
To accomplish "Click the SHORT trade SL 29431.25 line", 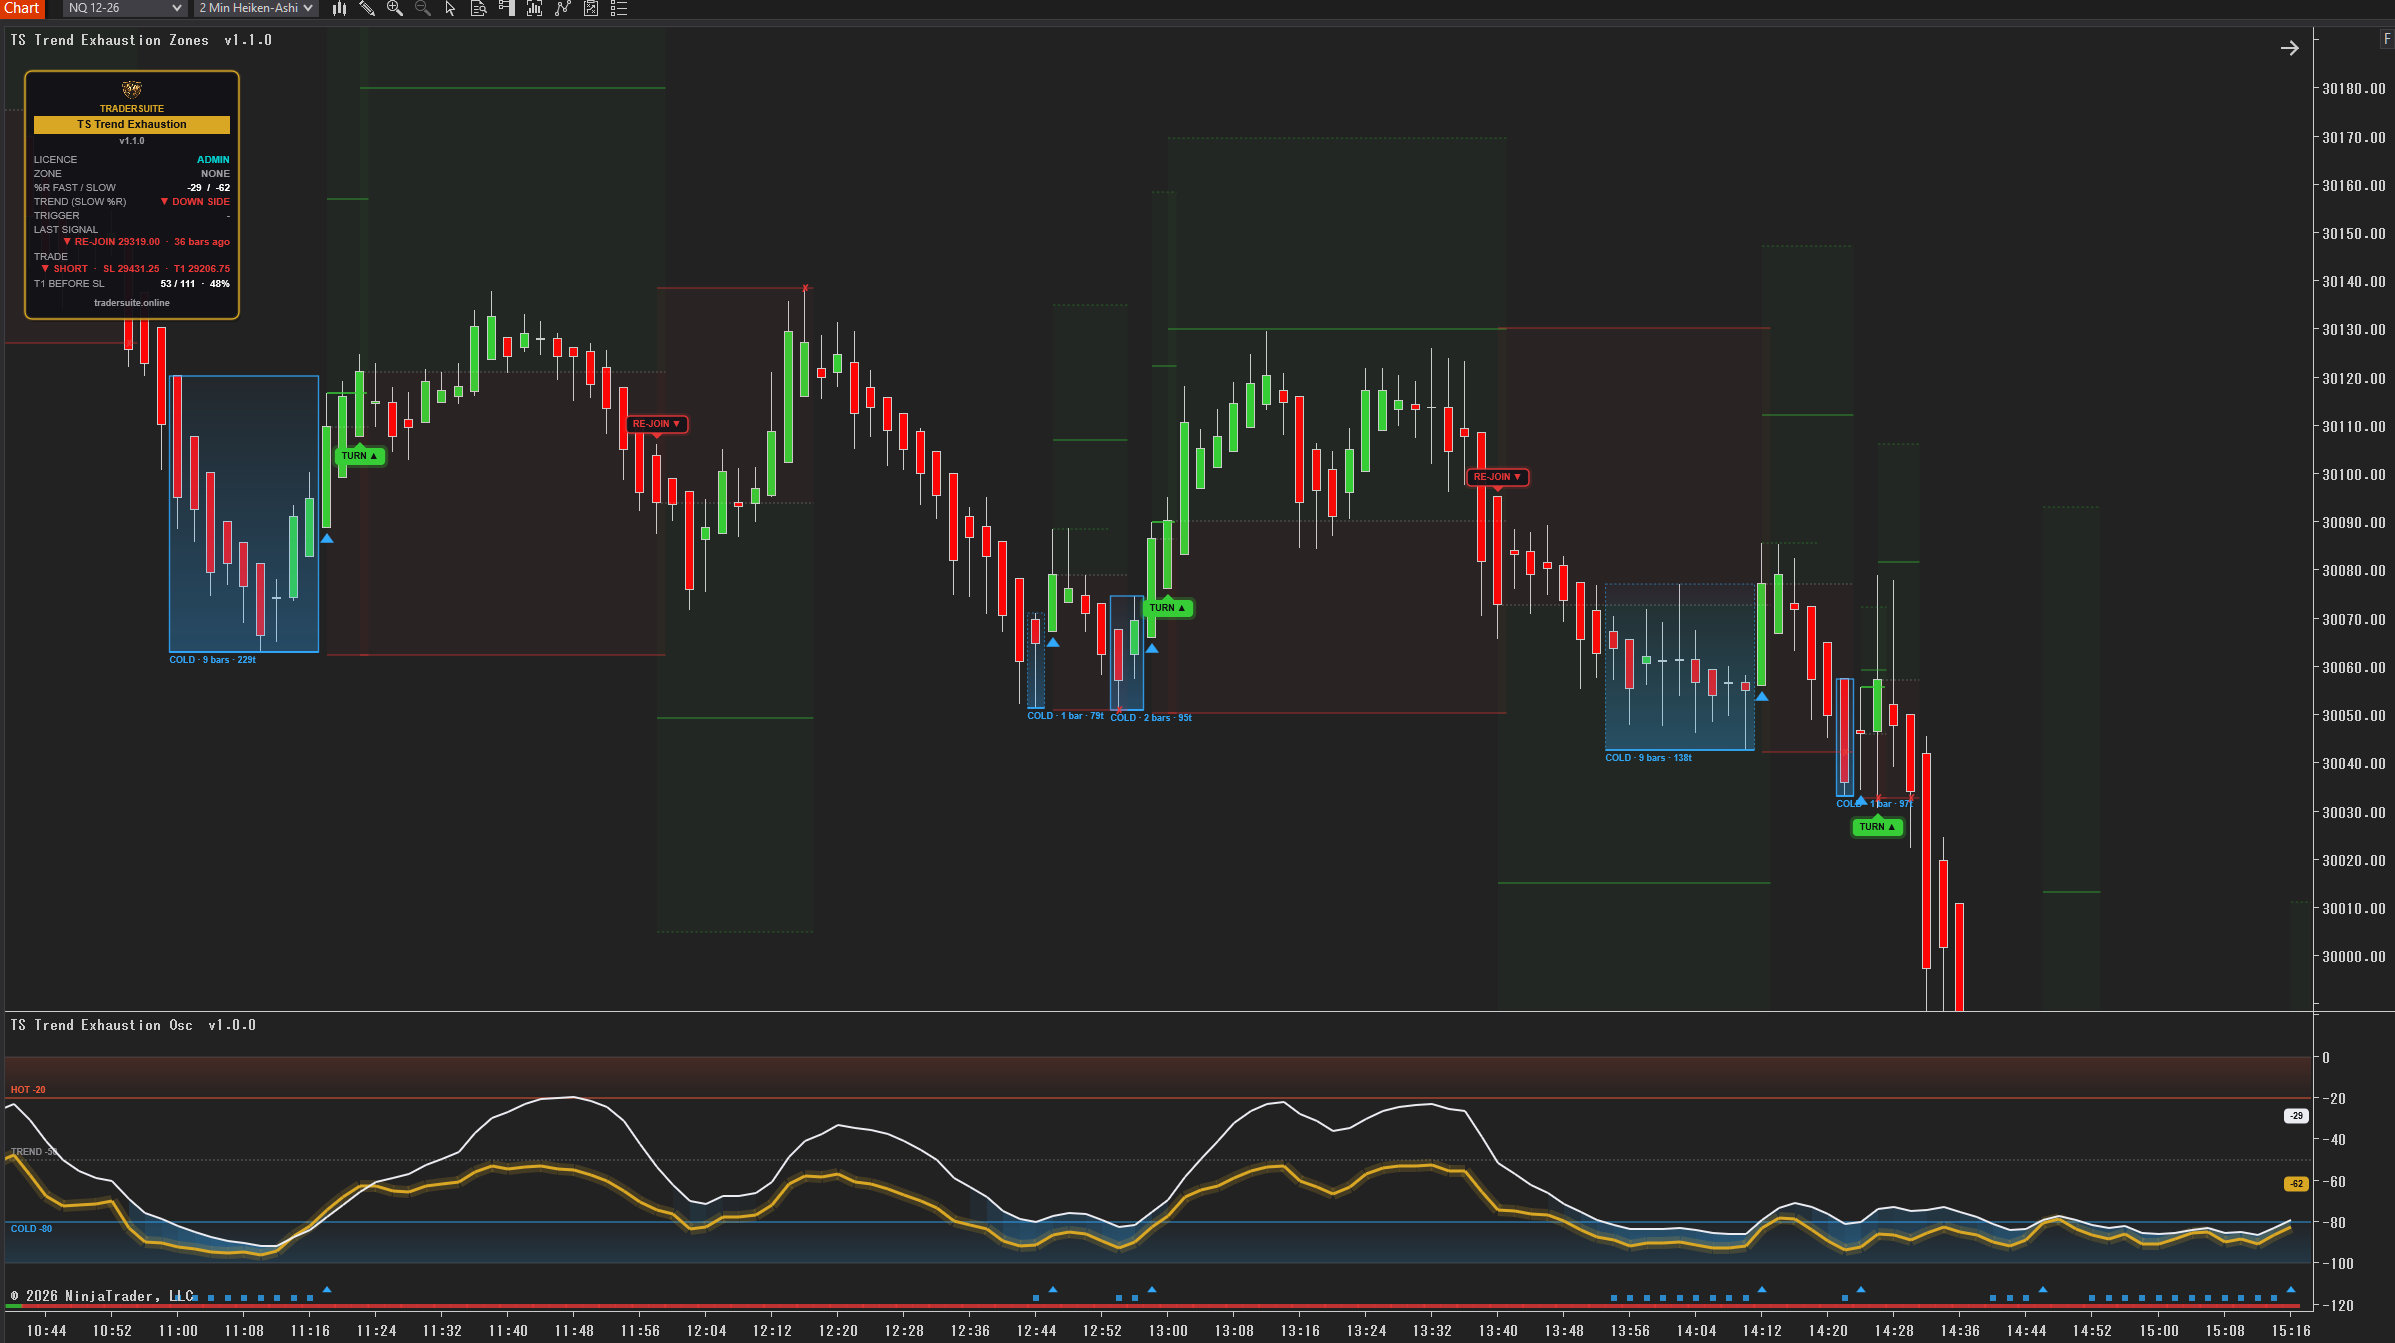I will pyautogui.click(x=135, y=269).
